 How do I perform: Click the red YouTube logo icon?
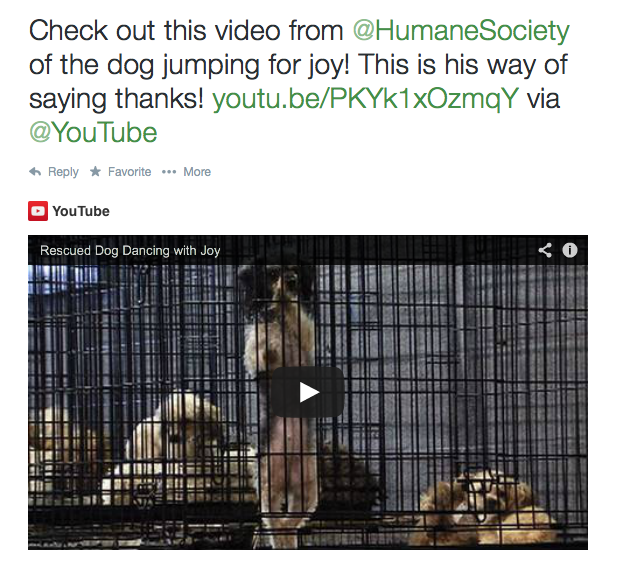point(38,211)
